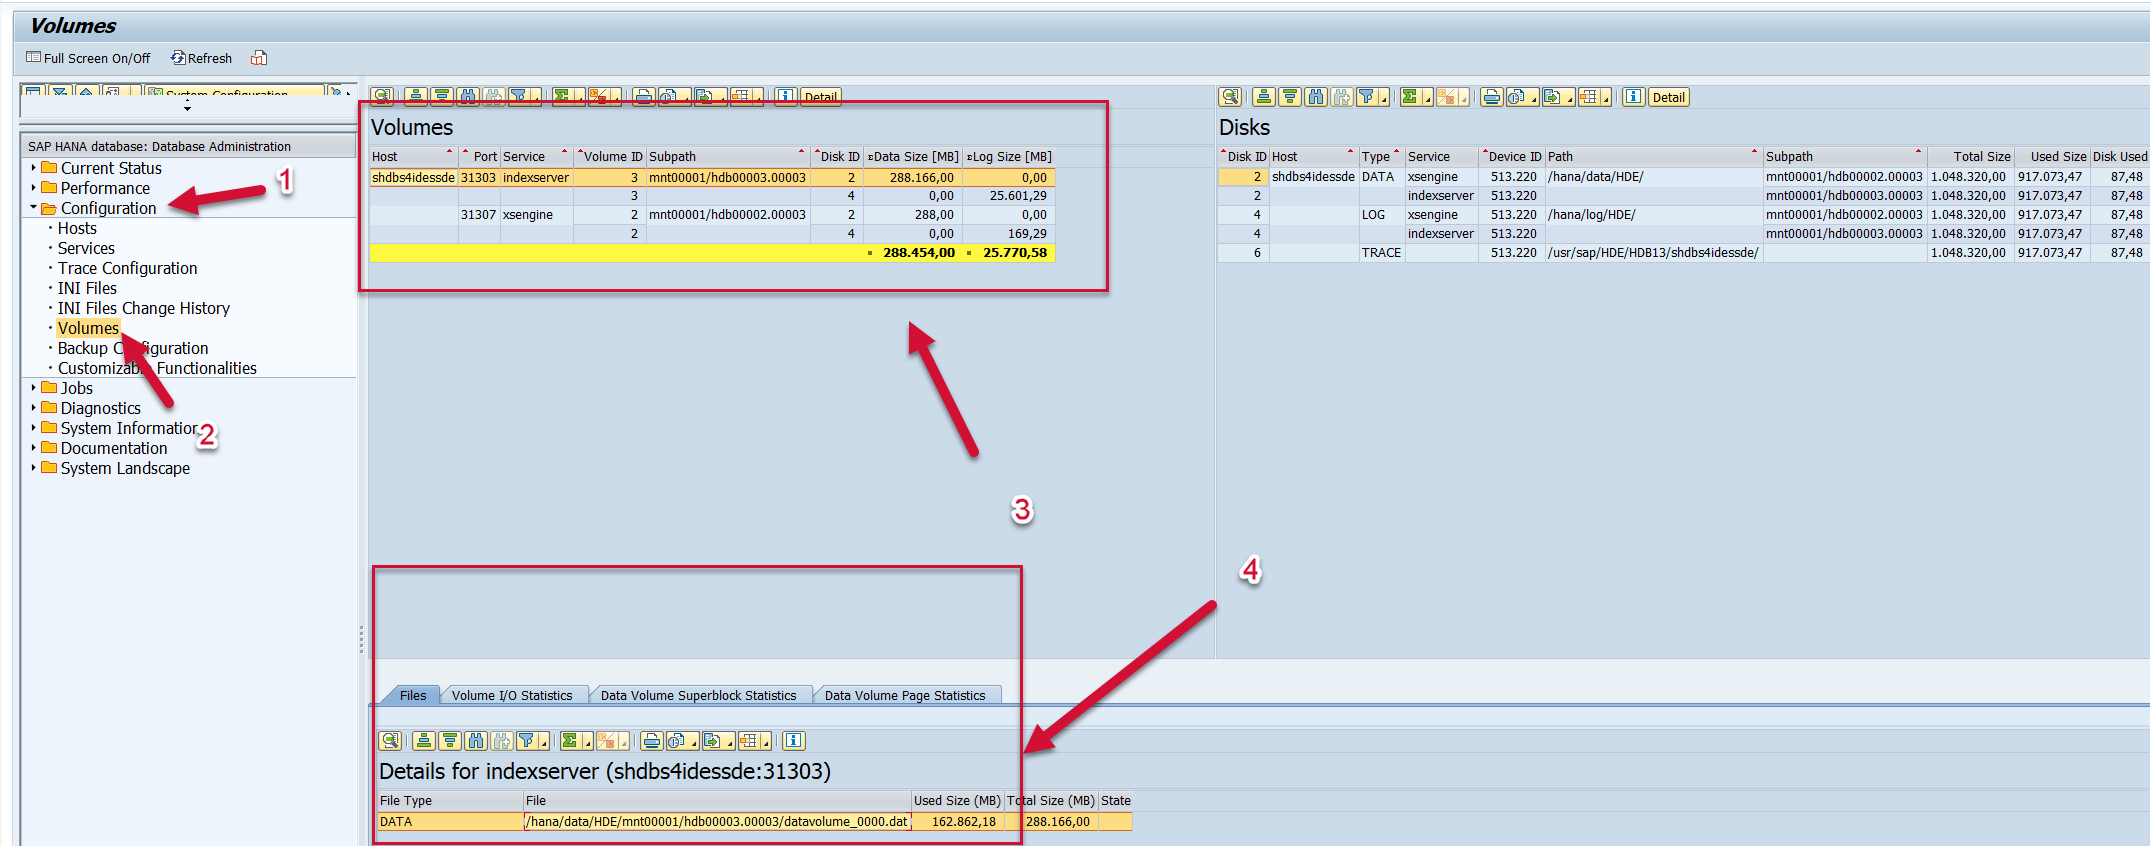Select the xsengine row in Volumes table

(527, 215)
